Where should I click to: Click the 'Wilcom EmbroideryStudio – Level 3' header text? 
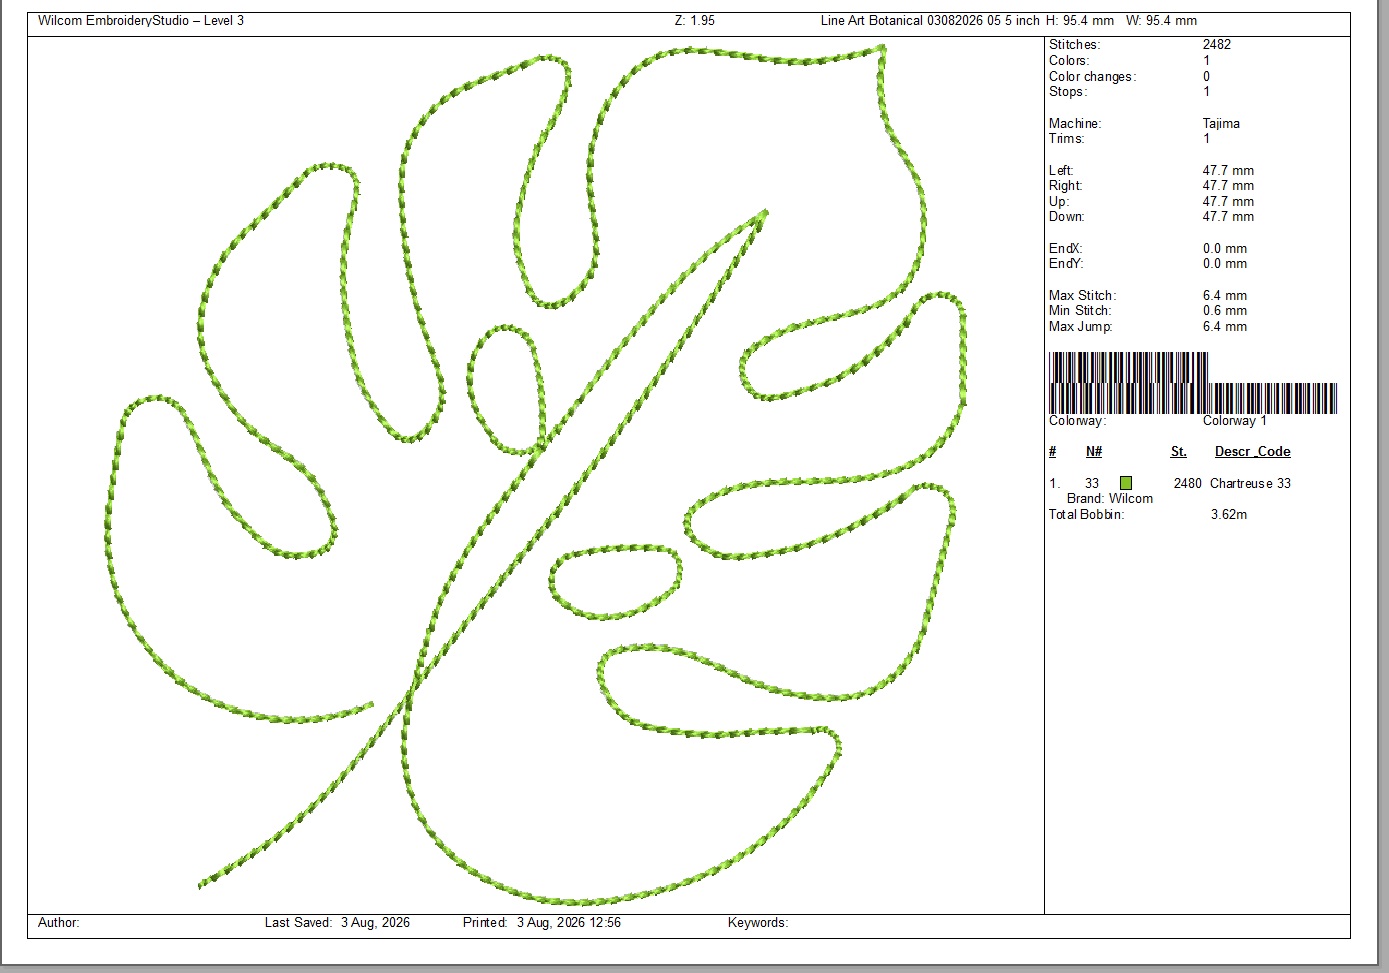[141, 20]
